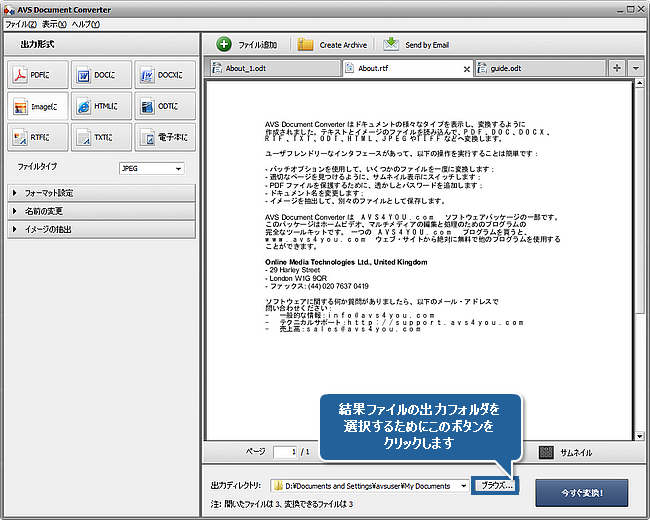Click the Send by Email label
Image resolution: width=650 pixels, height=520 pixels.
pos(427,45)
